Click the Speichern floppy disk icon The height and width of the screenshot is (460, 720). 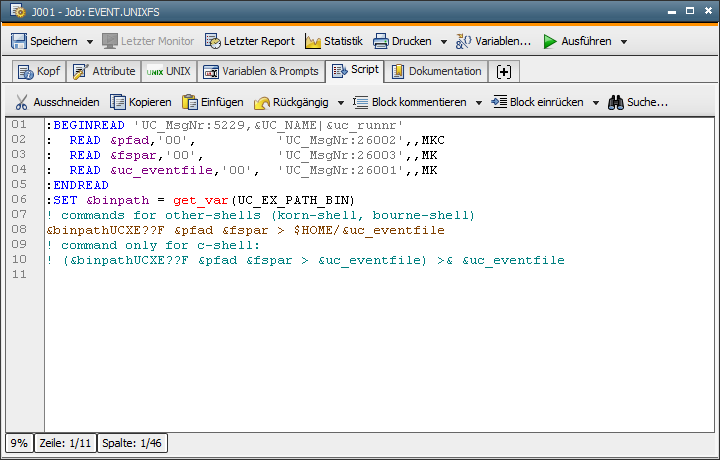pos(19,41)
